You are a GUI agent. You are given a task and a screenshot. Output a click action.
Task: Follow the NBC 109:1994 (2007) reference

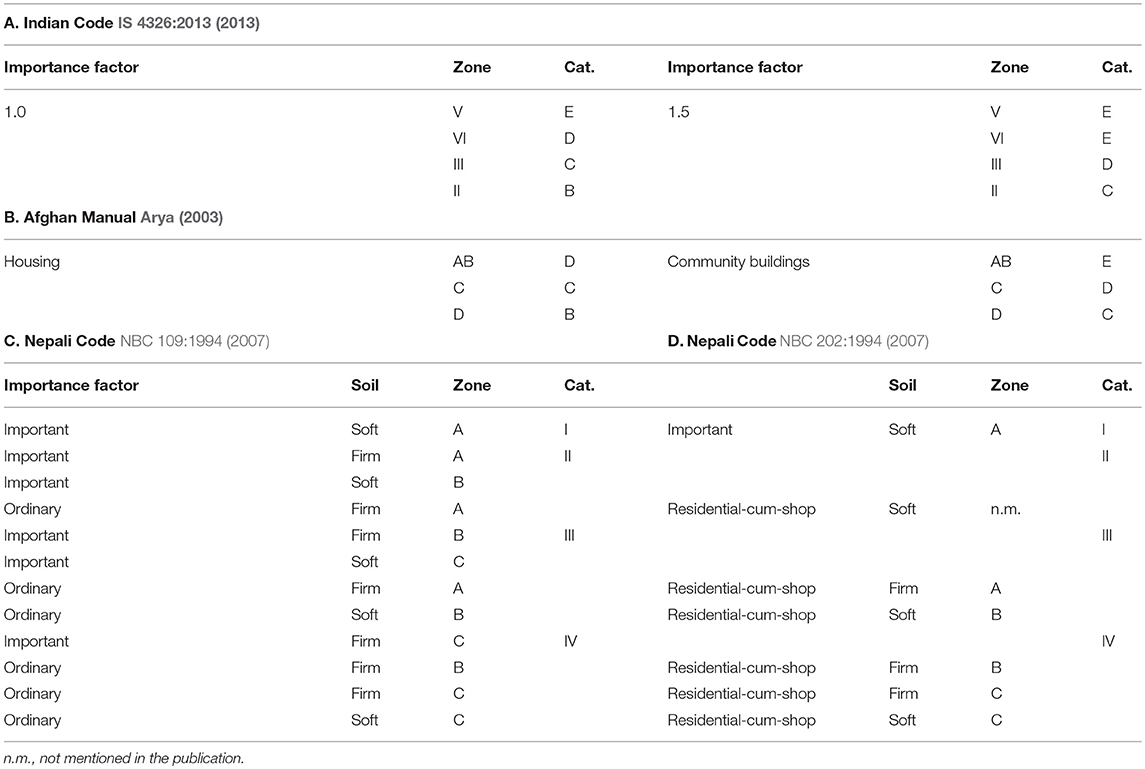(x=194, y=341)
